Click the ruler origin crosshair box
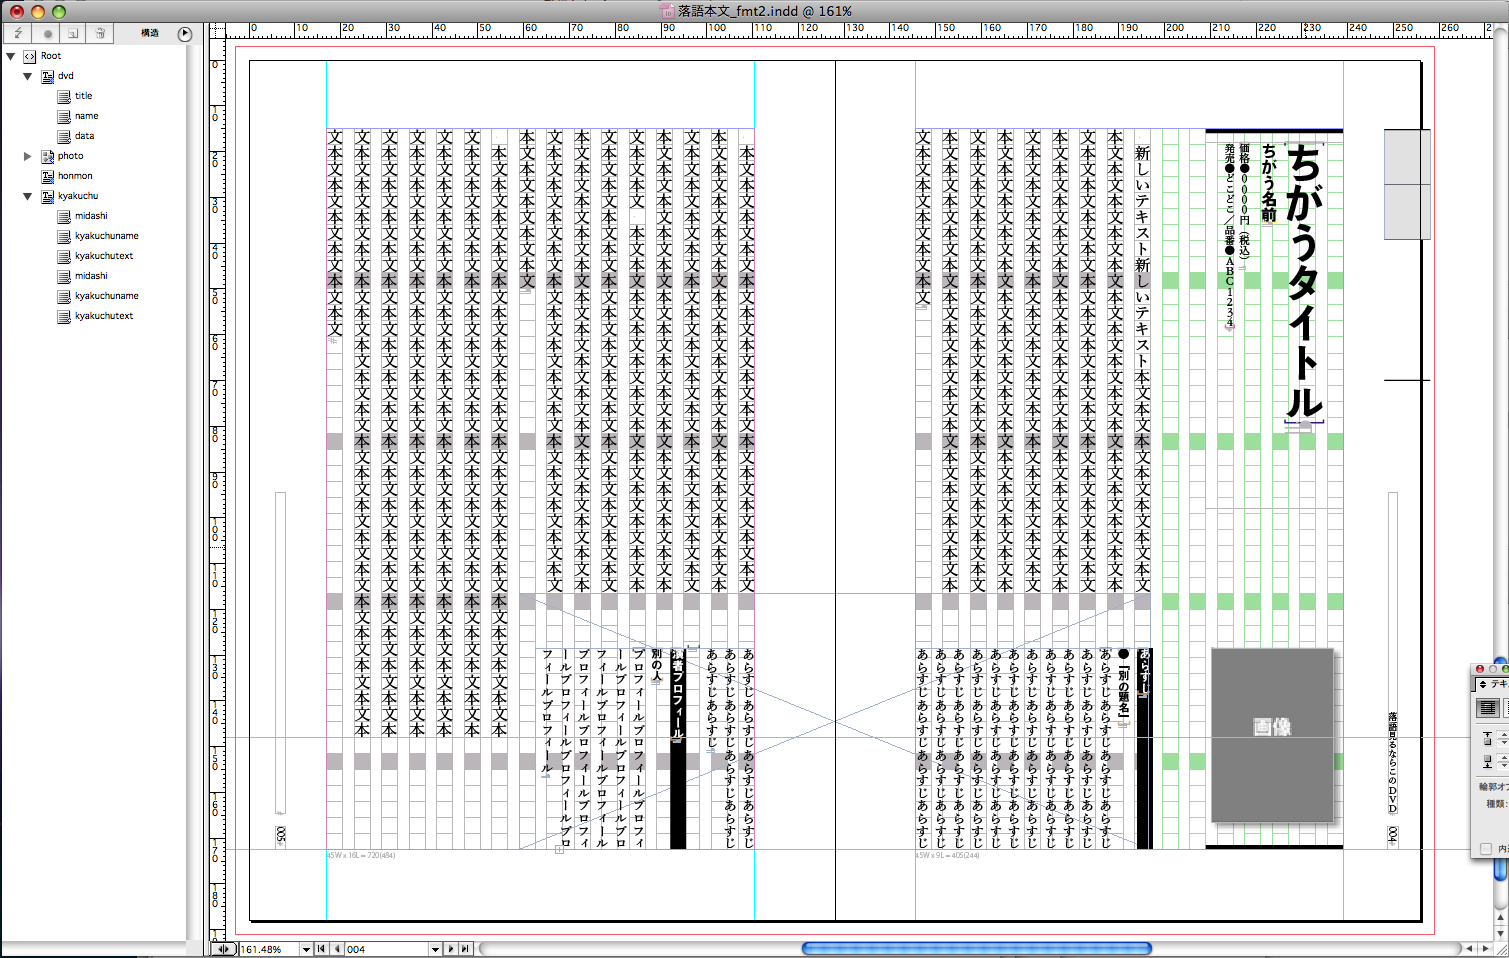1509x958 pixels. [x=216, y=32]
